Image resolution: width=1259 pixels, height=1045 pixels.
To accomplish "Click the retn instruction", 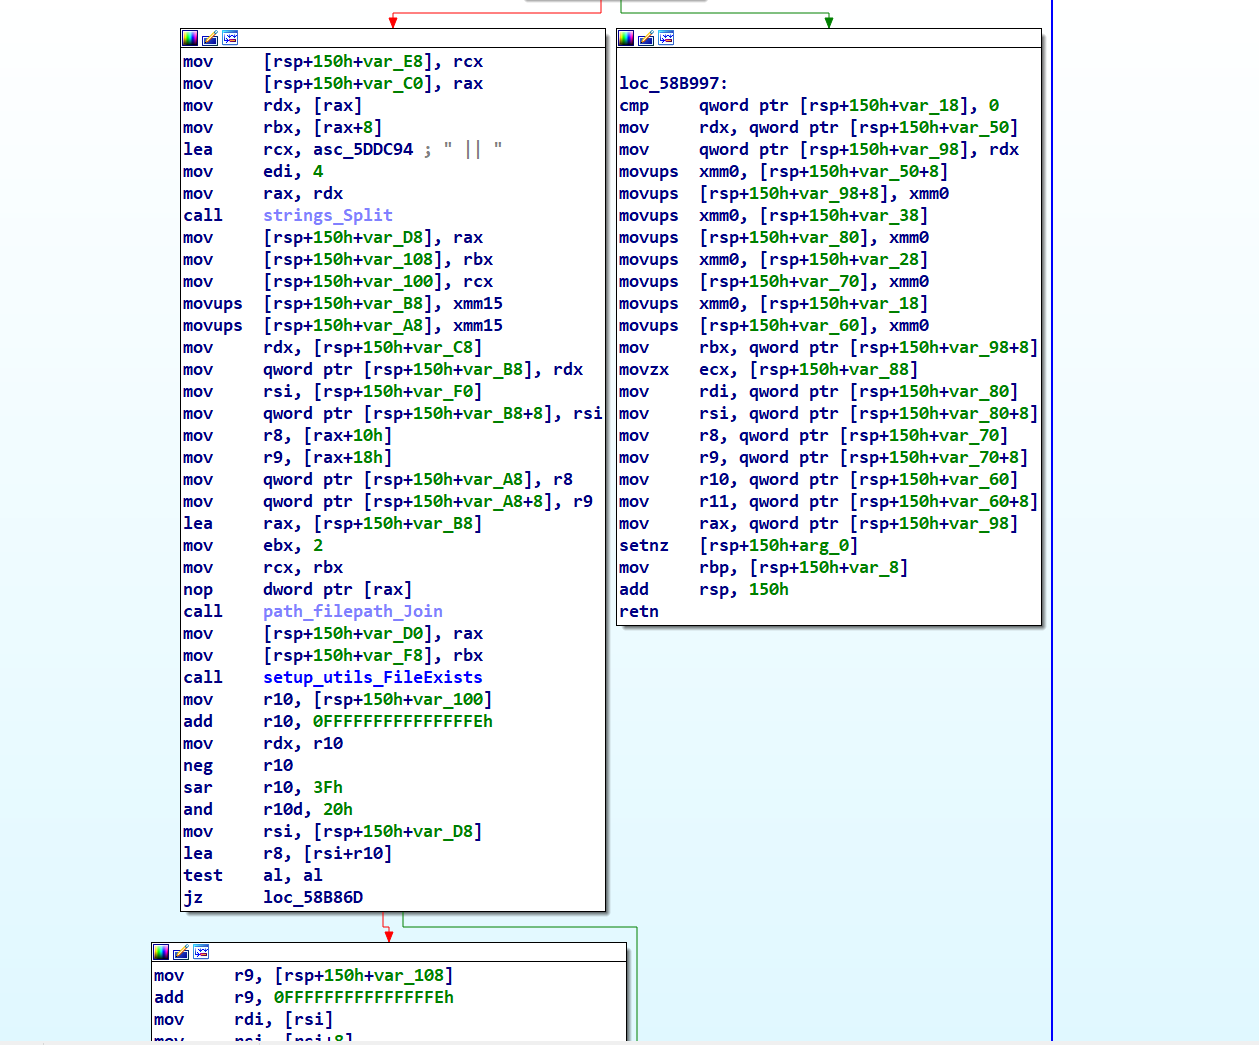I will coord(638,611).
